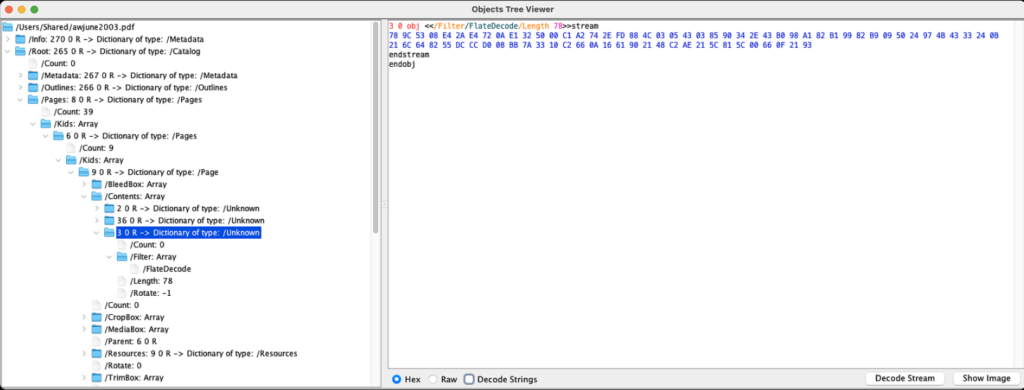The image size is (1024, 390).
Task: Click the folder icon beside /Contents: Array
Action: [x=97, y=196]
